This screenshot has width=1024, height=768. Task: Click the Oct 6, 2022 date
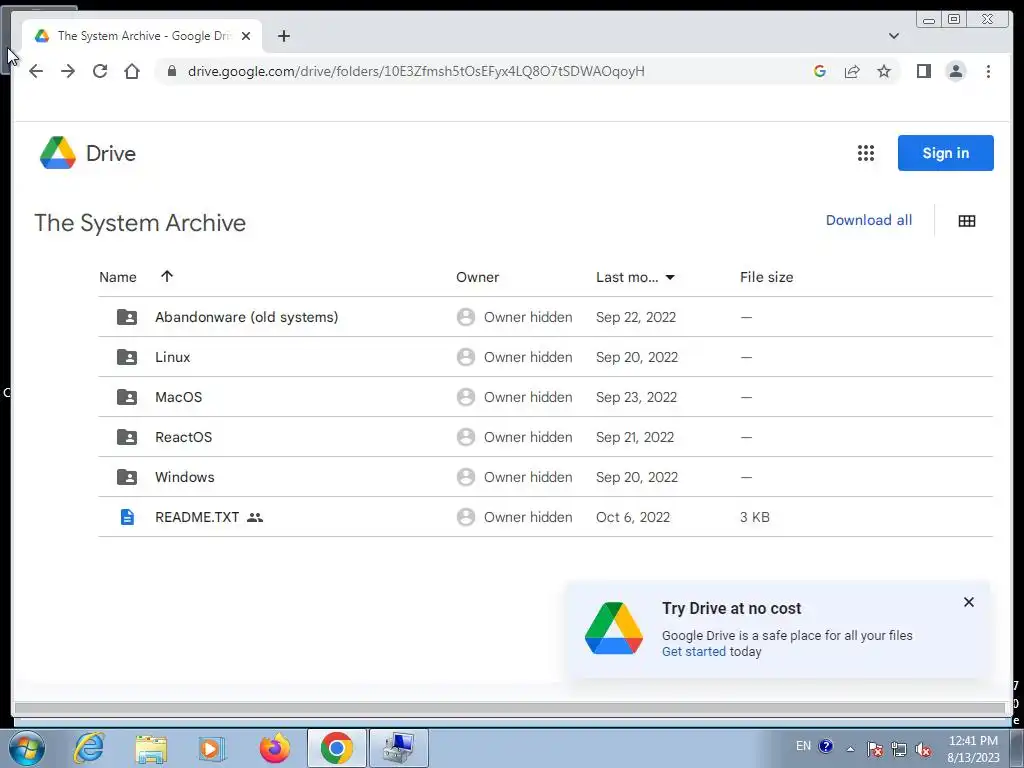[x=633, y=517]
